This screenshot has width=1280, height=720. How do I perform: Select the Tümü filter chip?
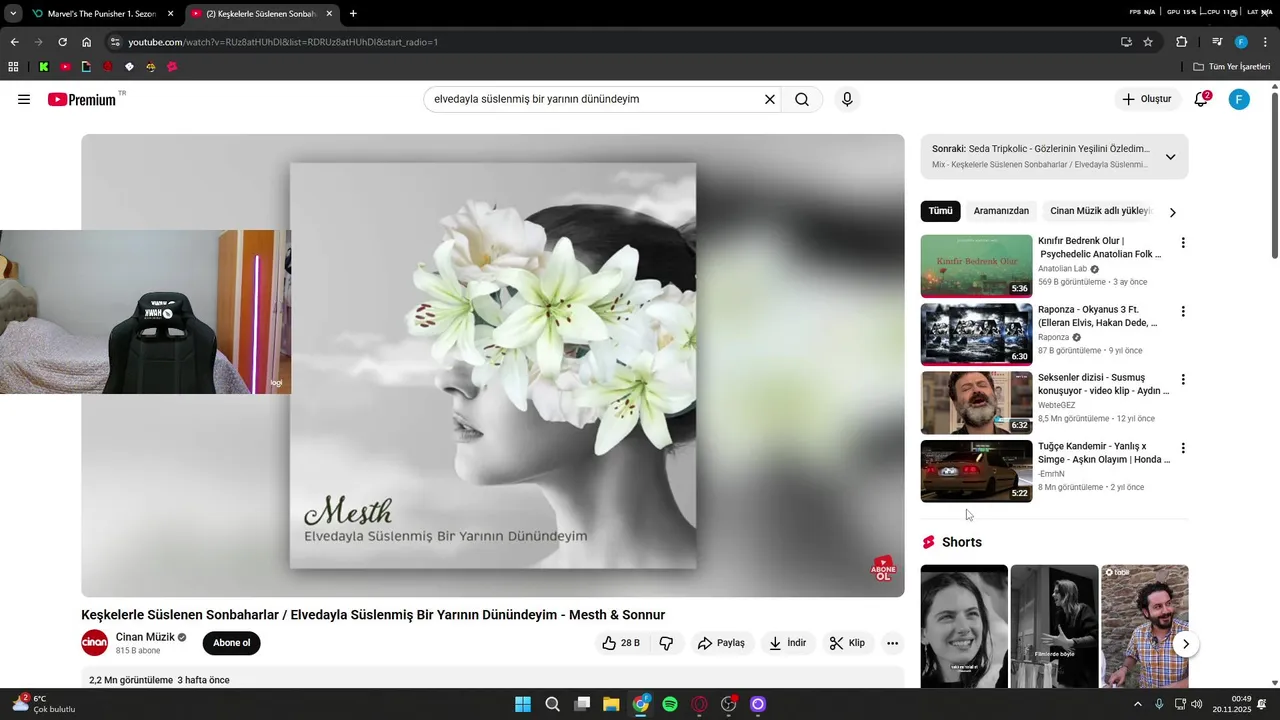click(940, 211)
